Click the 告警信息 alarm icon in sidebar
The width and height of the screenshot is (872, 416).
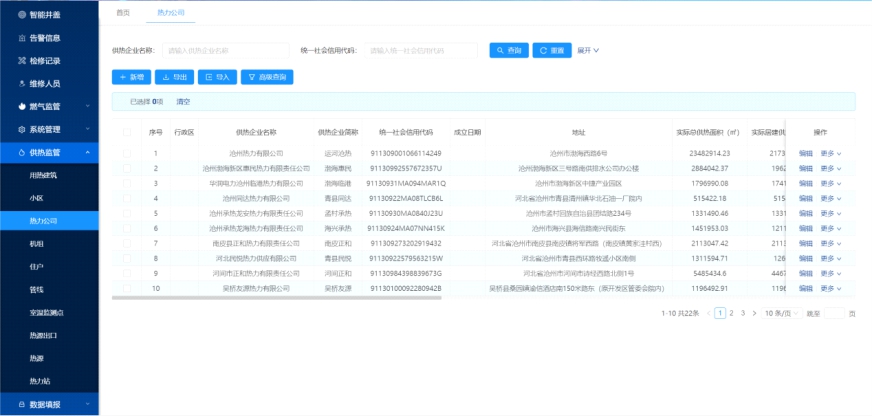22,38
